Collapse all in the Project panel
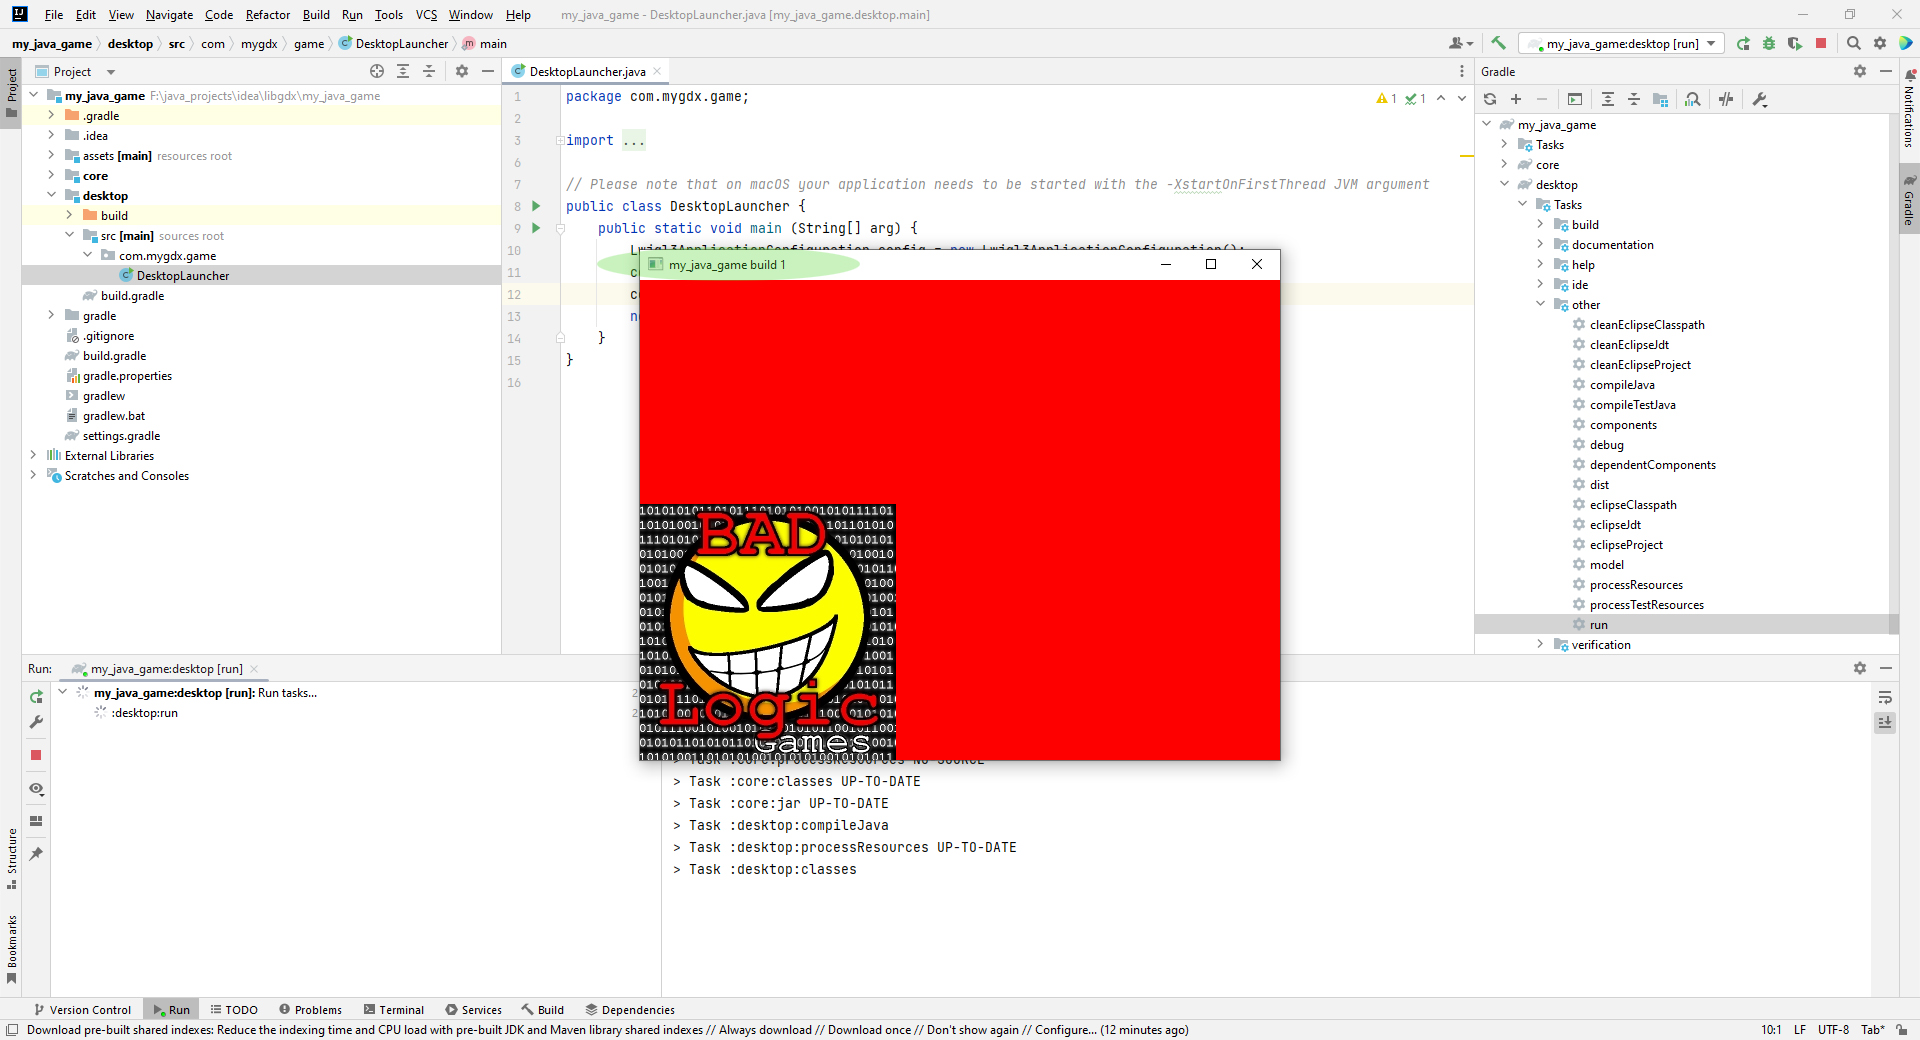Image resolution: width=1920 pixels, height=1040 pixels. coord(429,71)
